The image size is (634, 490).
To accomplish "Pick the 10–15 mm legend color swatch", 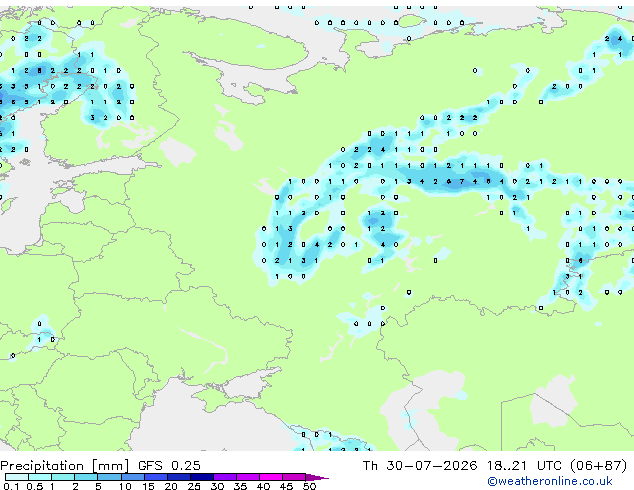I will pyautogui.click(x=132, y=477).
